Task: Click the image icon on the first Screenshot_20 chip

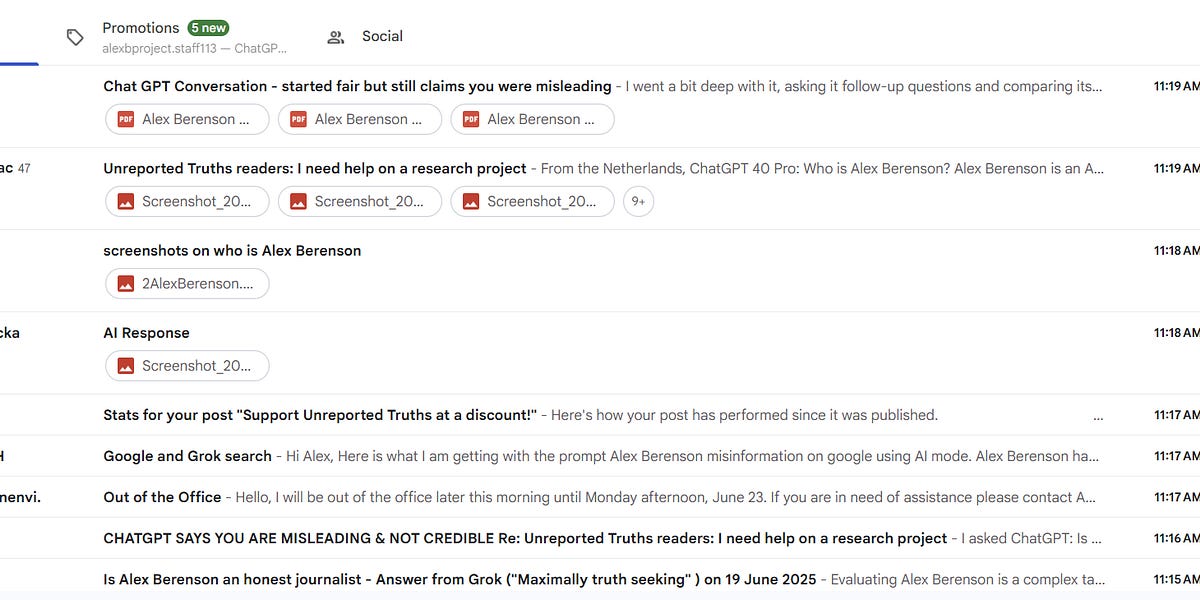Action: 124,201
